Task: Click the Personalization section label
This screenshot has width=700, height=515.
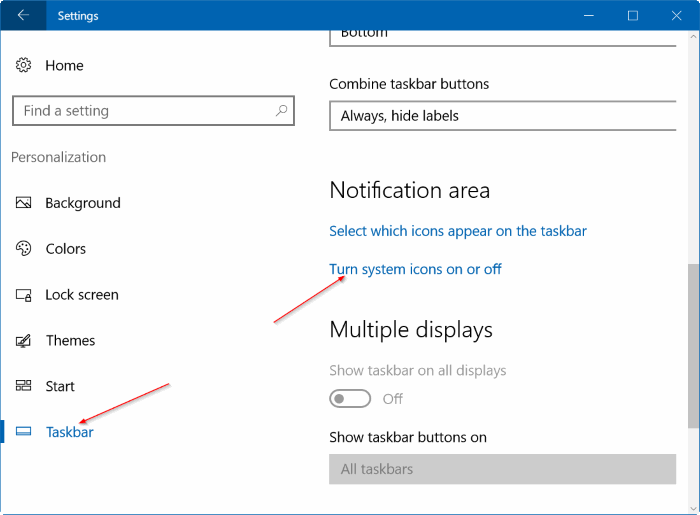Action: 58,157
